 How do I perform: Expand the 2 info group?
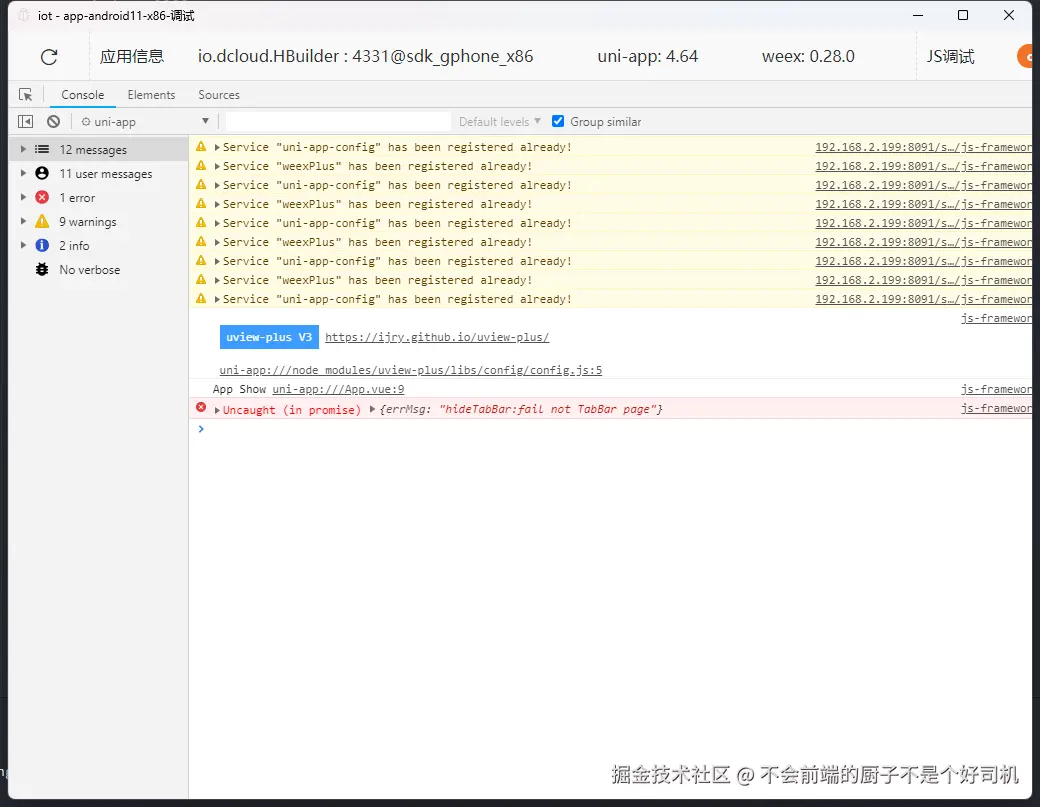[23, 245]
